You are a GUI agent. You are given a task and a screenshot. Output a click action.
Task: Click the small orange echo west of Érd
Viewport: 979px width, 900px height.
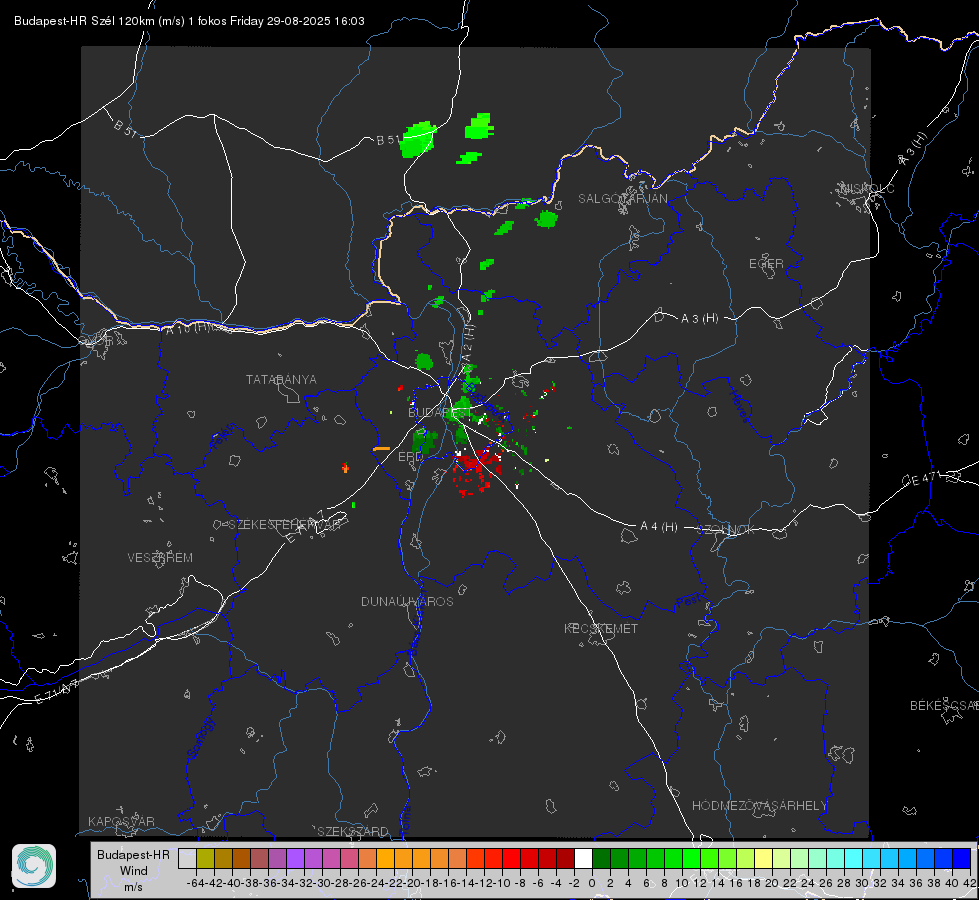coord(381,448)
